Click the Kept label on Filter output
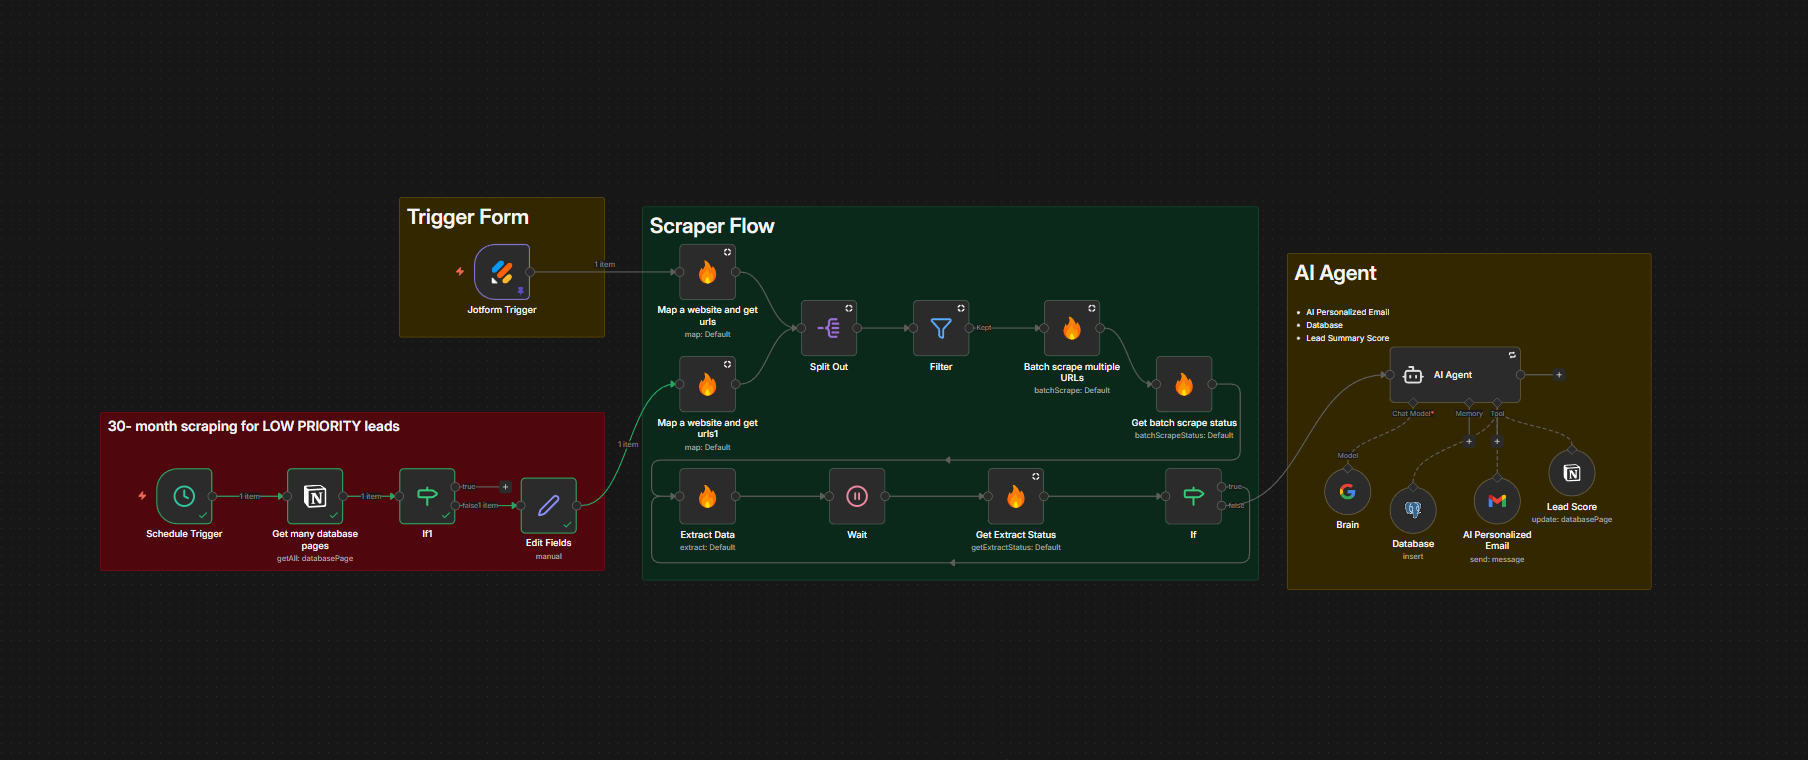This screenshot has height=760, width=1808. pos(984,328)
